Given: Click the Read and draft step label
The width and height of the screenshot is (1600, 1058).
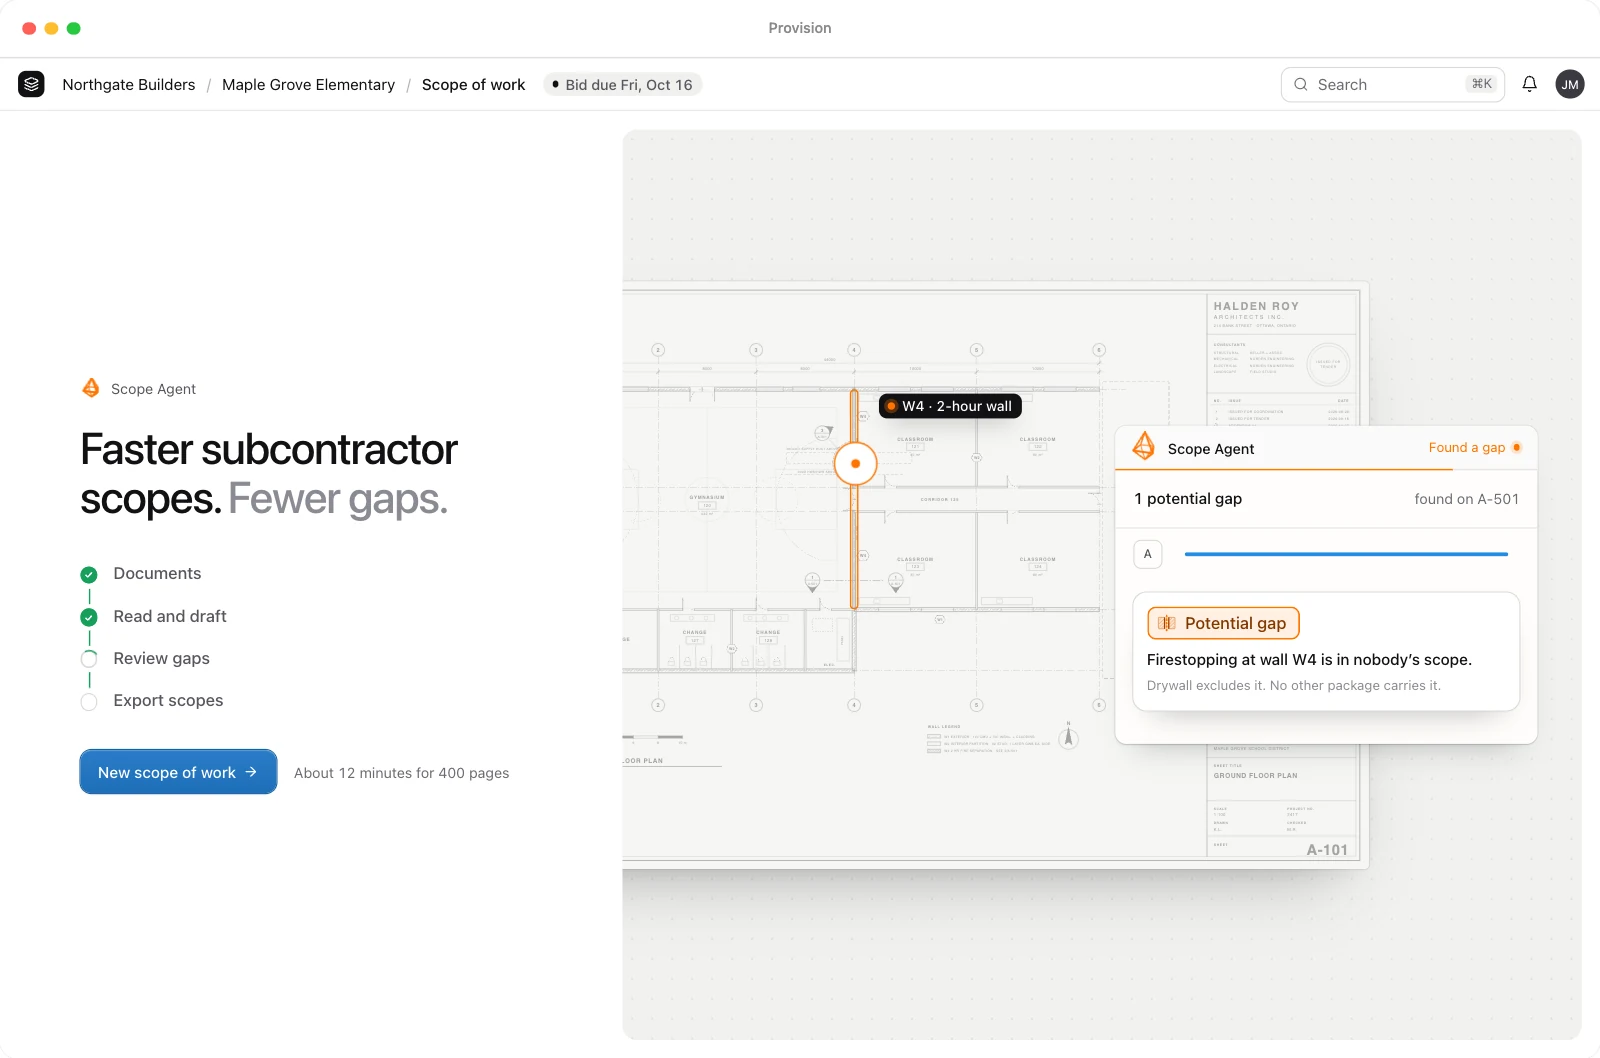Looking at the screenshot, I should (x=170, y=617).
